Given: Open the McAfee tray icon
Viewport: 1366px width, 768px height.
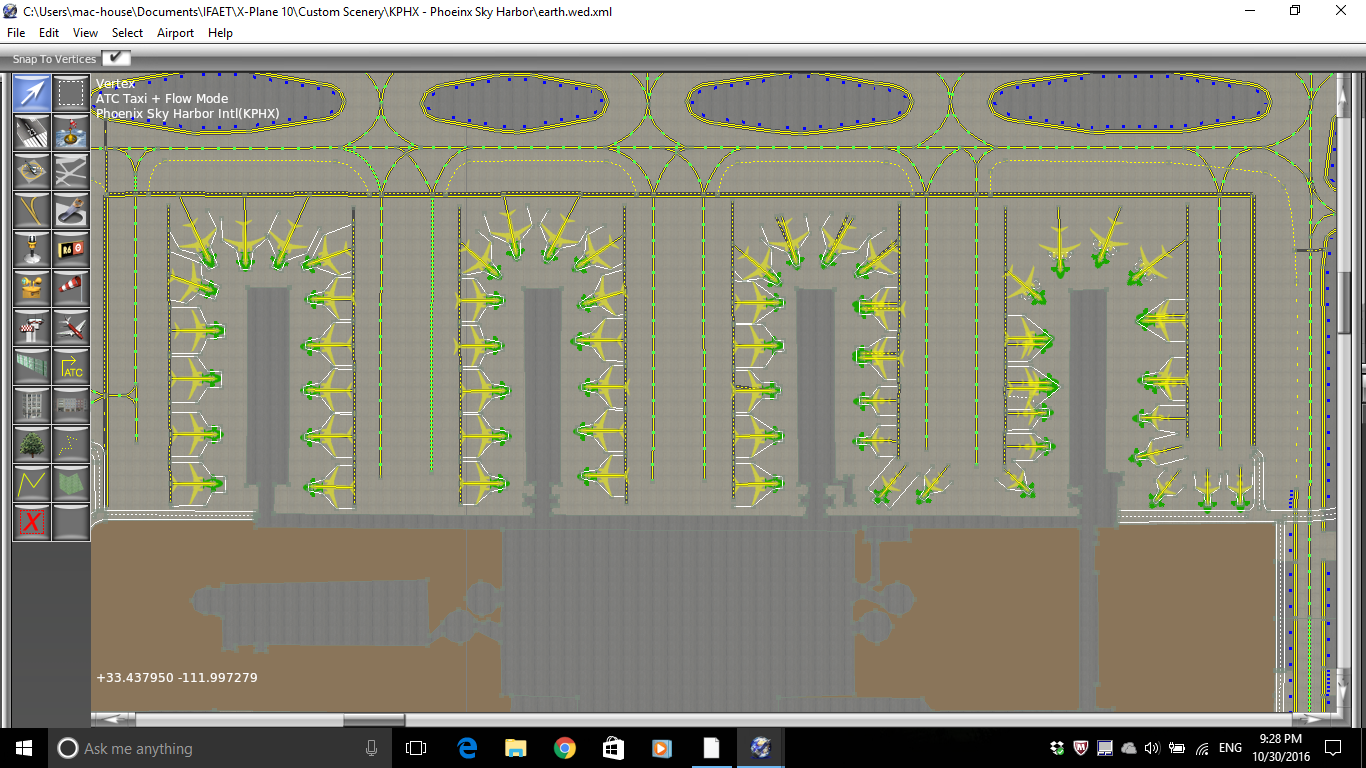Looking at the screenshot, I should 1081,748.
